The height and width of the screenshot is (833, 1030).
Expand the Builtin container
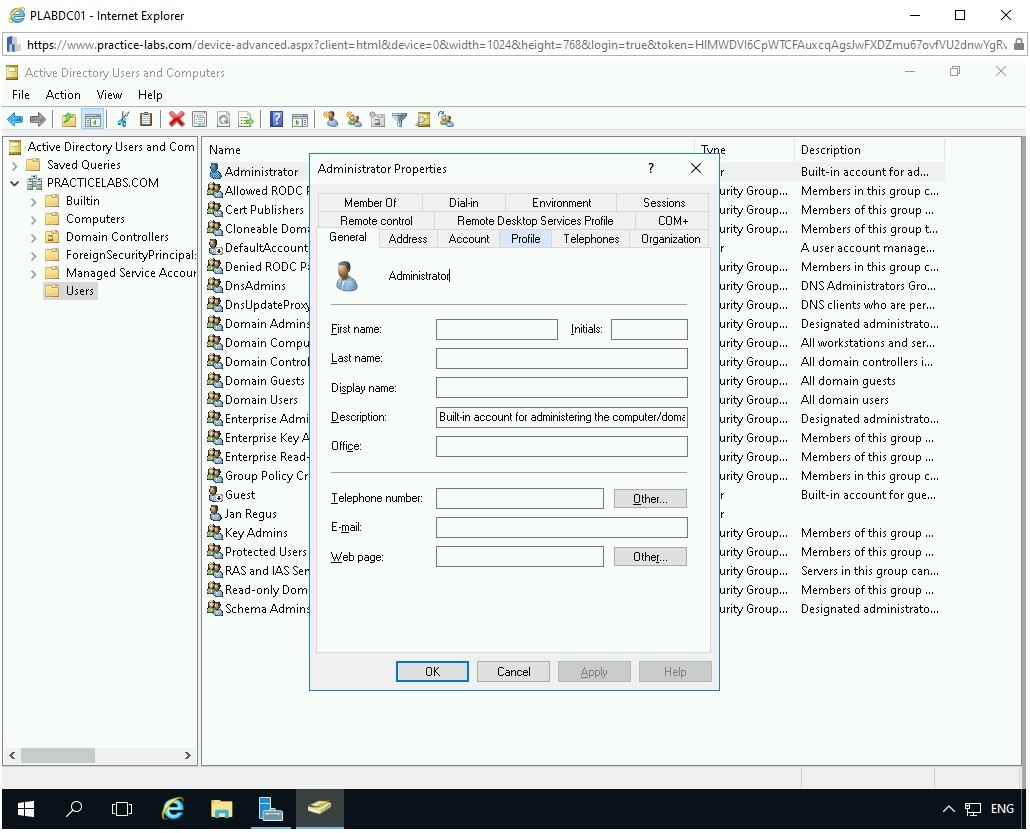(x=34, y=202)
